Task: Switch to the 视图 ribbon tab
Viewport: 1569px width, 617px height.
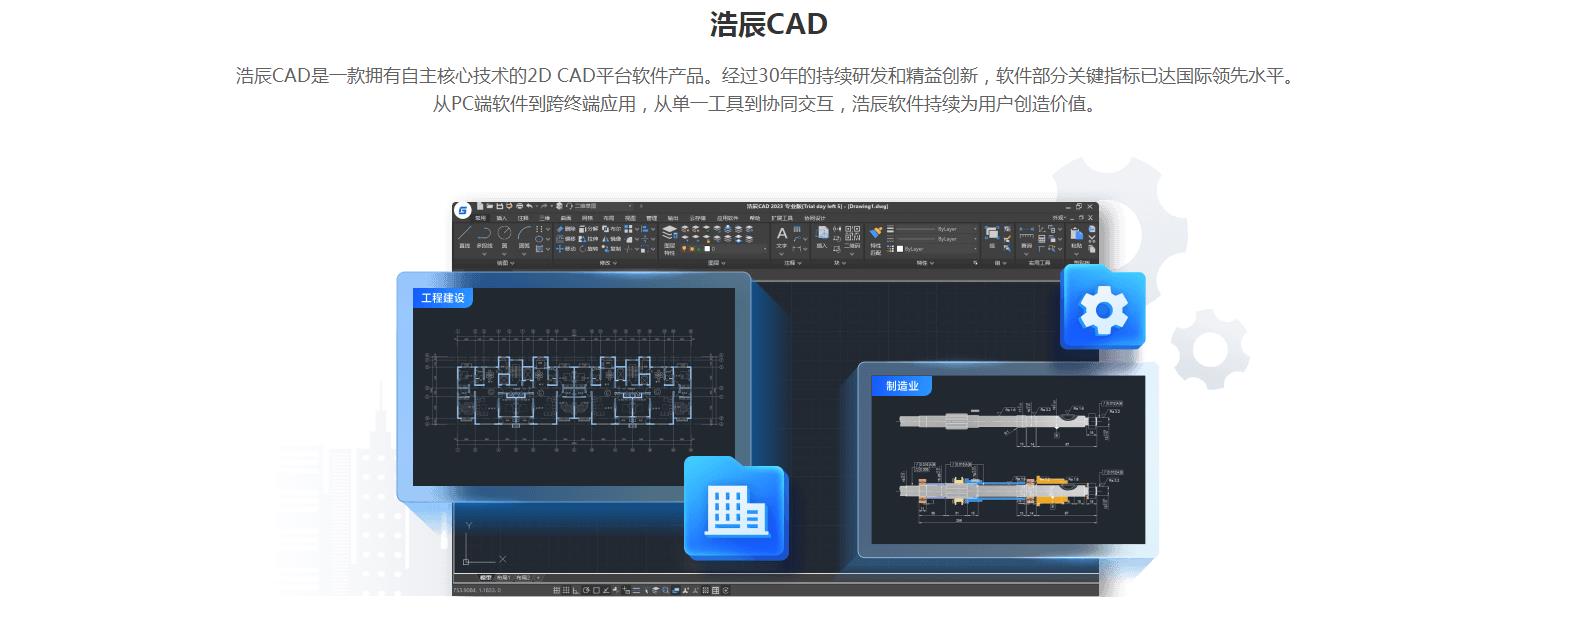Action: 630,217
